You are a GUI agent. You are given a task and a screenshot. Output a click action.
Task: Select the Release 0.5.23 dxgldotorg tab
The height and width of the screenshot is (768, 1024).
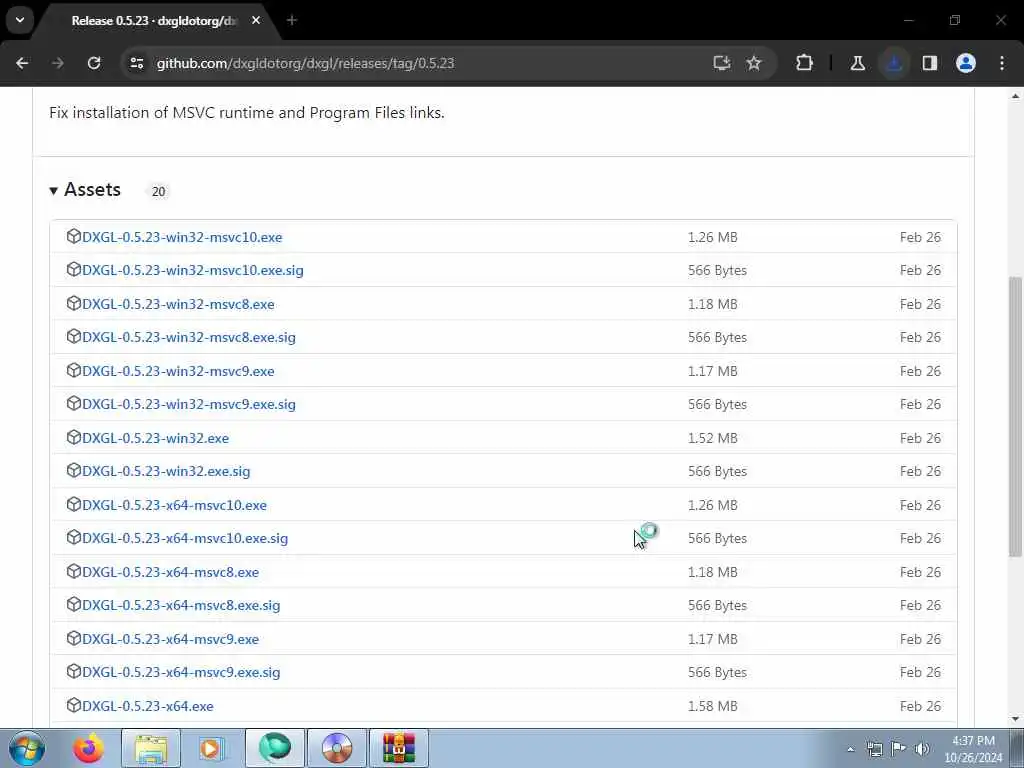(152, 21)
